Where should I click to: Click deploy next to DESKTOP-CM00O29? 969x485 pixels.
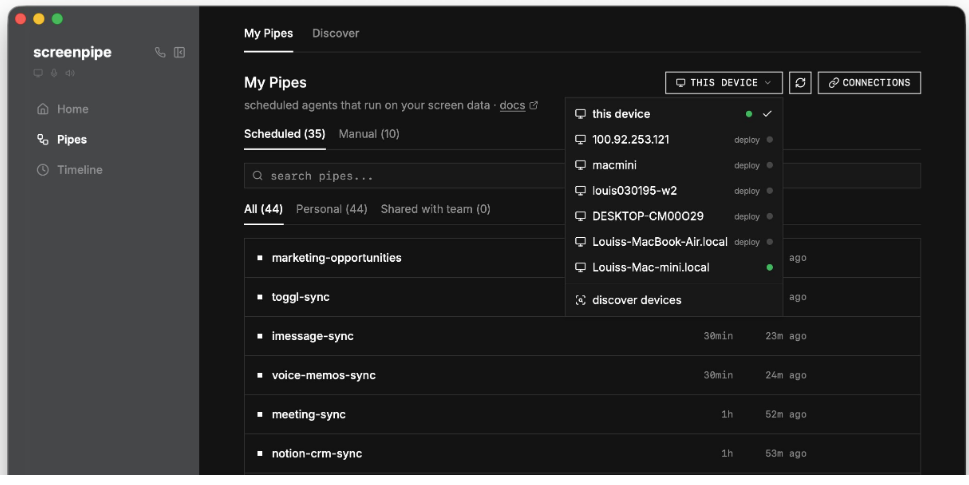coord(747,216)
